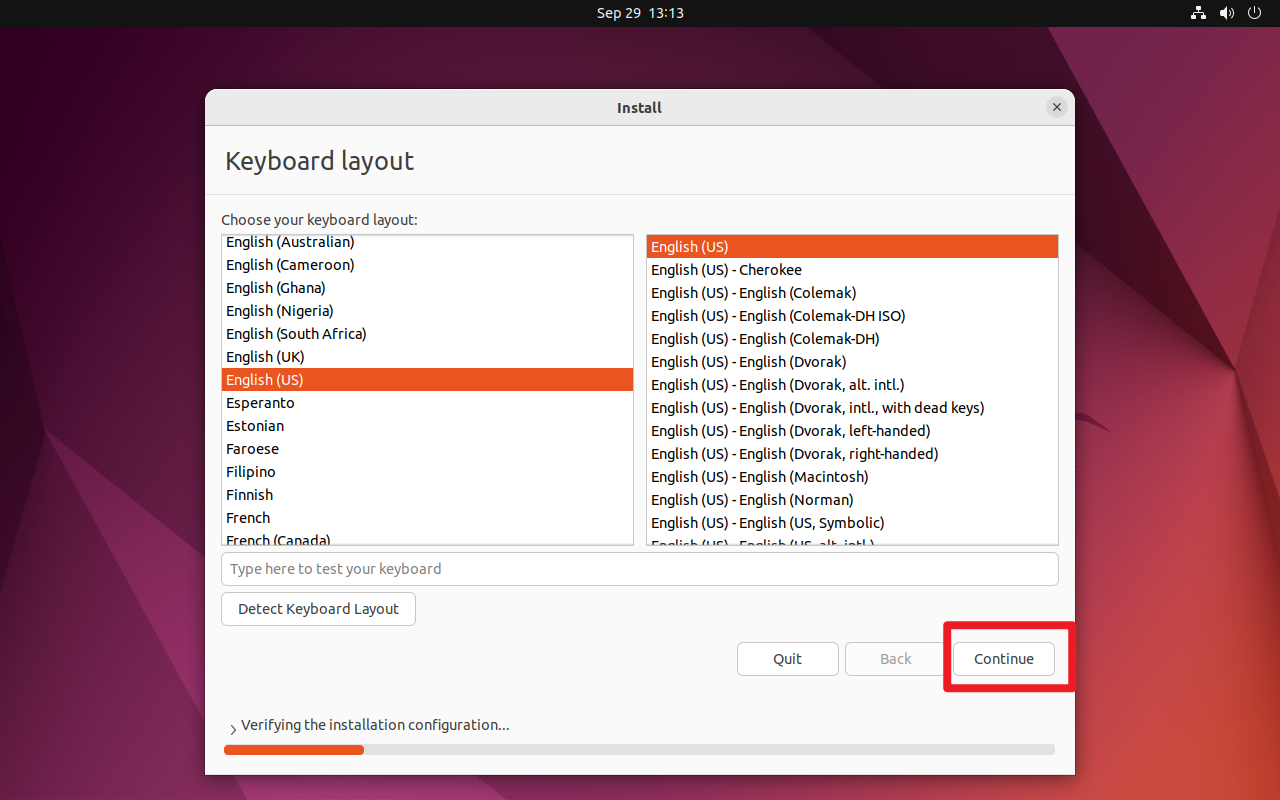Select Esperanto layout
The height and width of the screenshot is (800, 1280).
coord(427,403)
